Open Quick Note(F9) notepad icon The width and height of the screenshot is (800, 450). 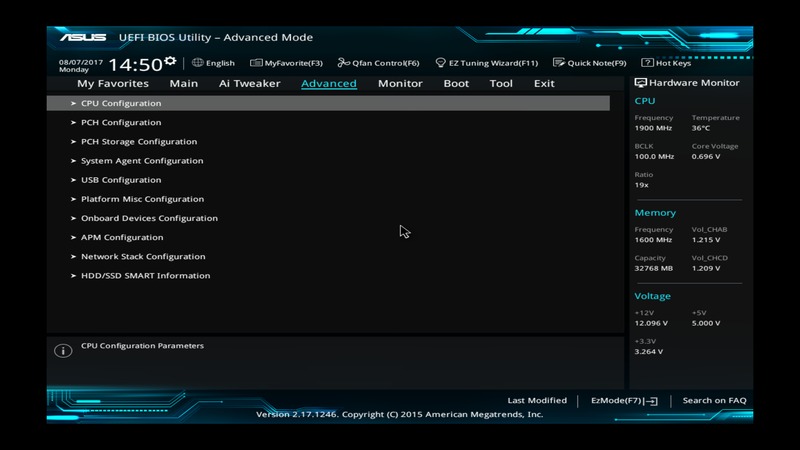tap(560, 63)
